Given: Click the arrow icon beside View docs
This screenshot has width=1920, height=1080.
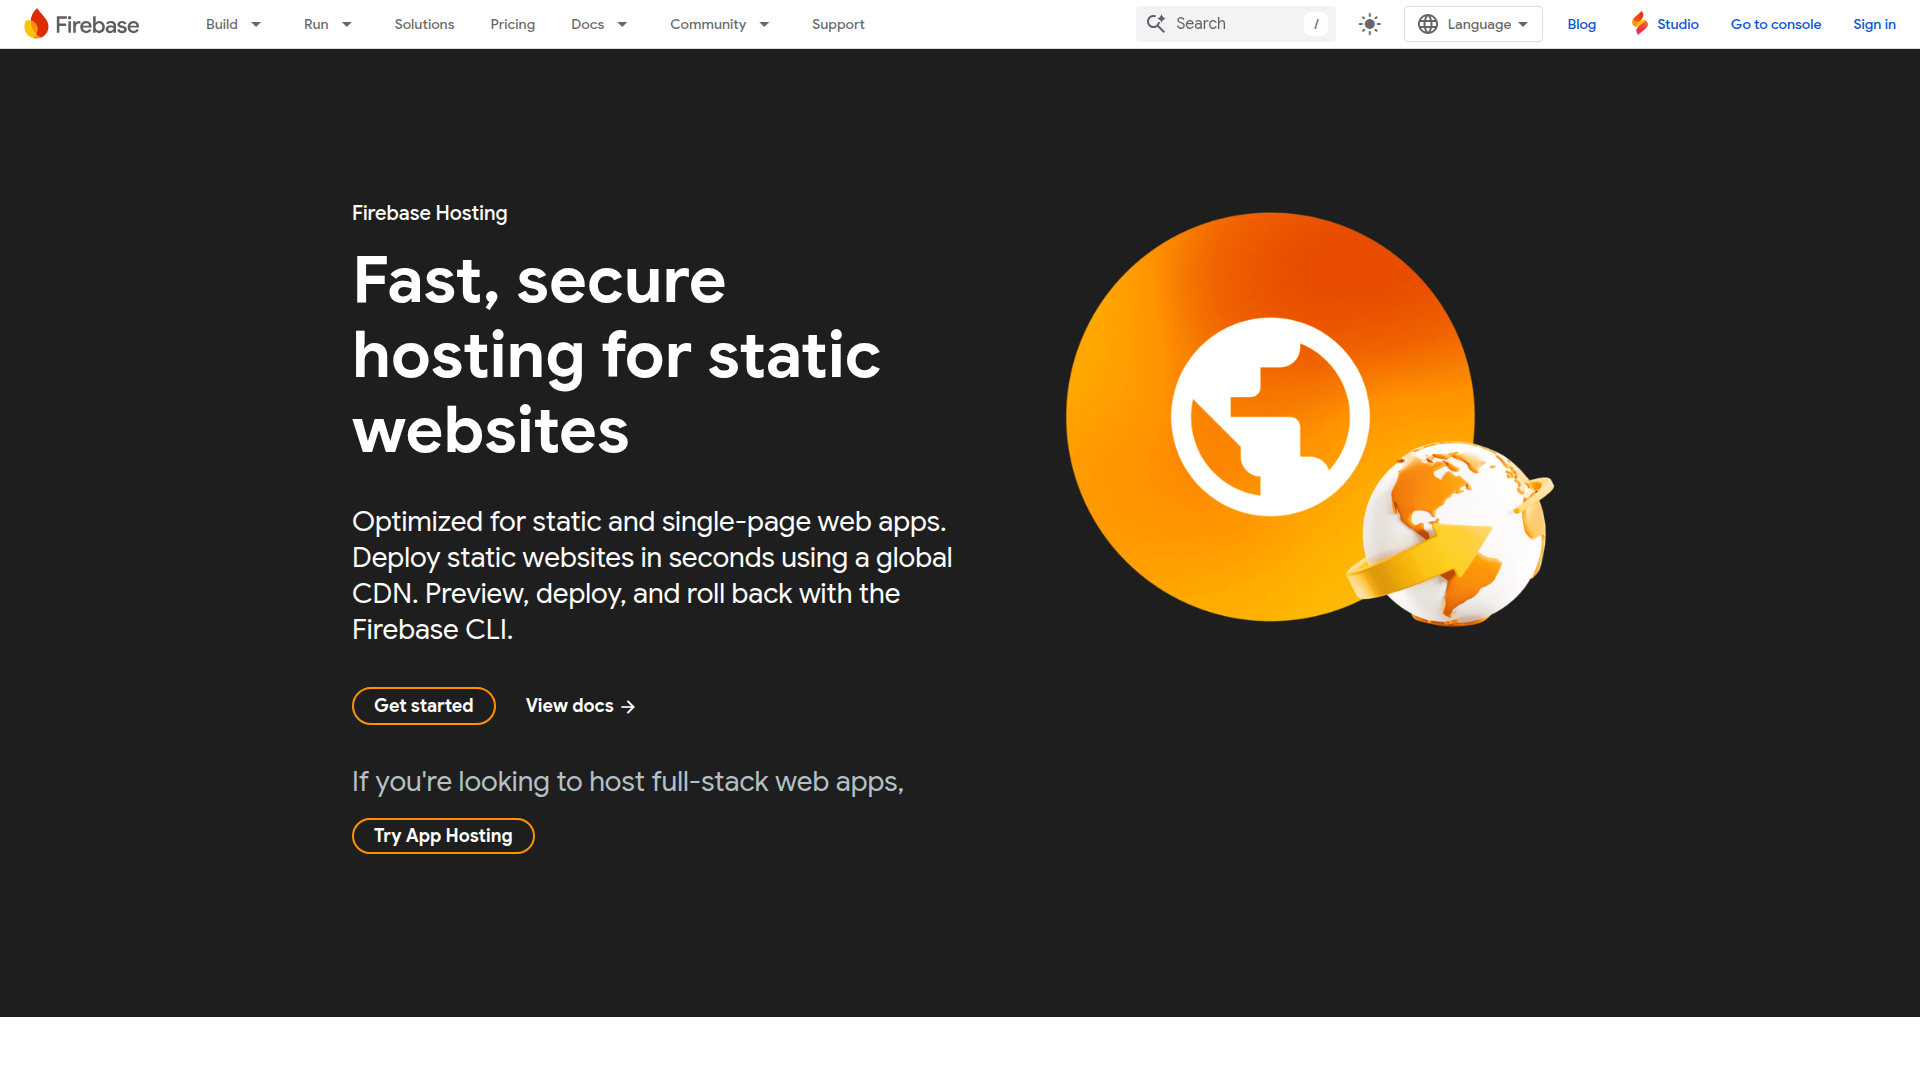Looking at the screenshot, I should [x=628, y=707].
